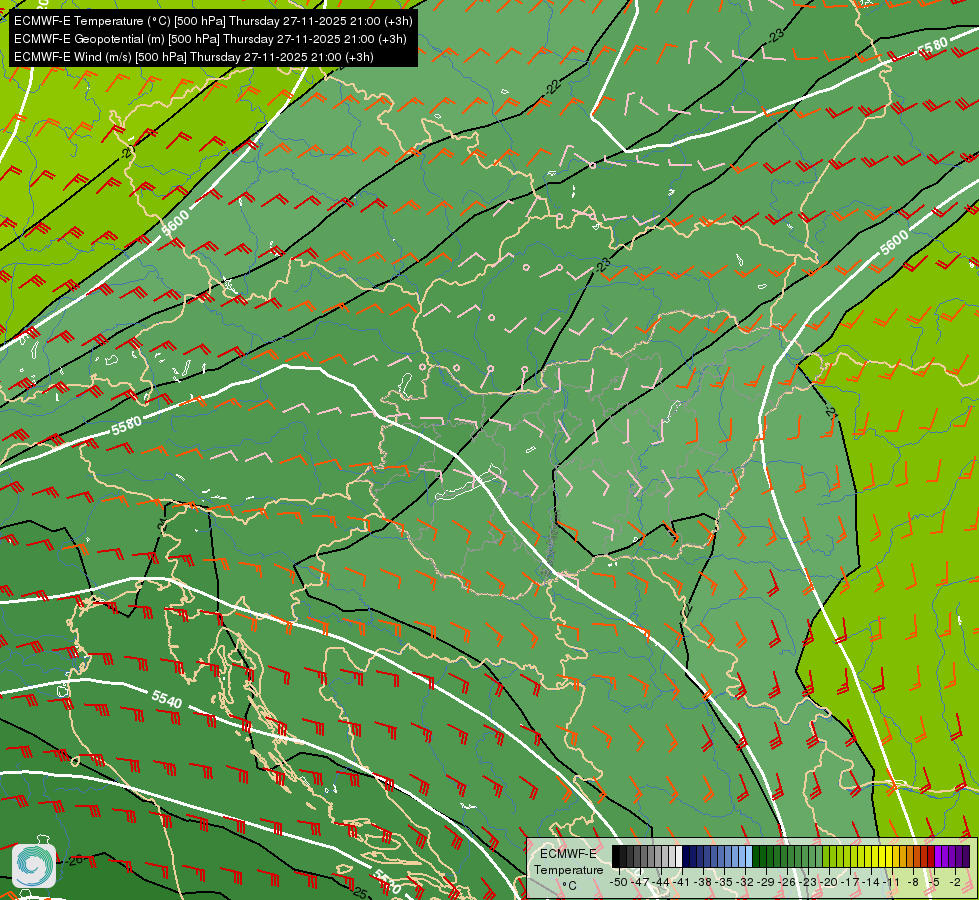Click the -47 tick label in the legend
Viewport: 979px width, 900px height.
640,883
